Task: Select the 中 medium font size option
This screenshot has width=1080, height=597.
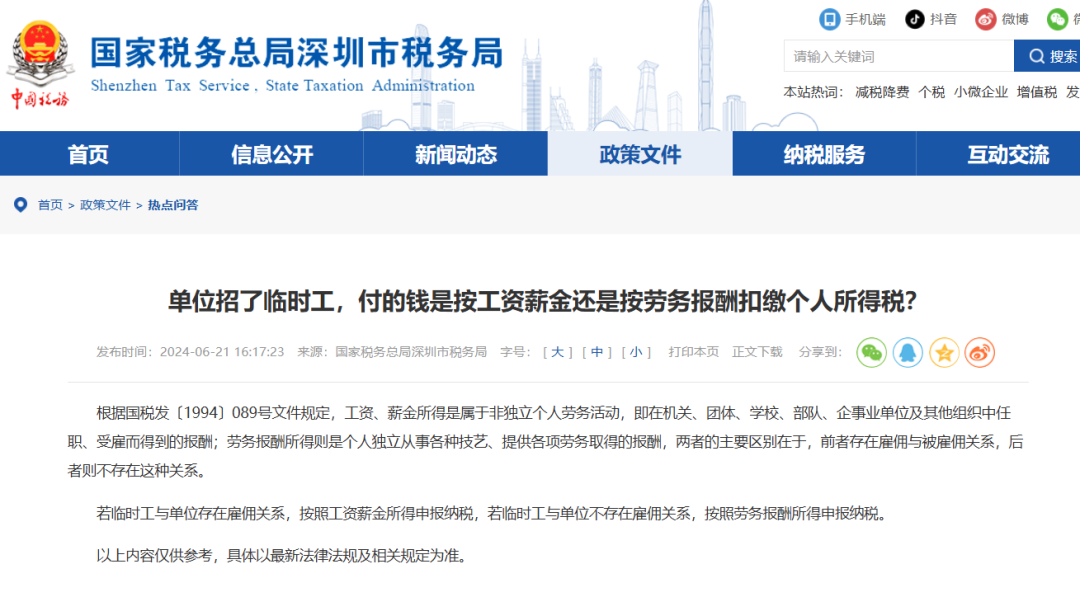Action: pyautogui.click(x=596, y=351)
